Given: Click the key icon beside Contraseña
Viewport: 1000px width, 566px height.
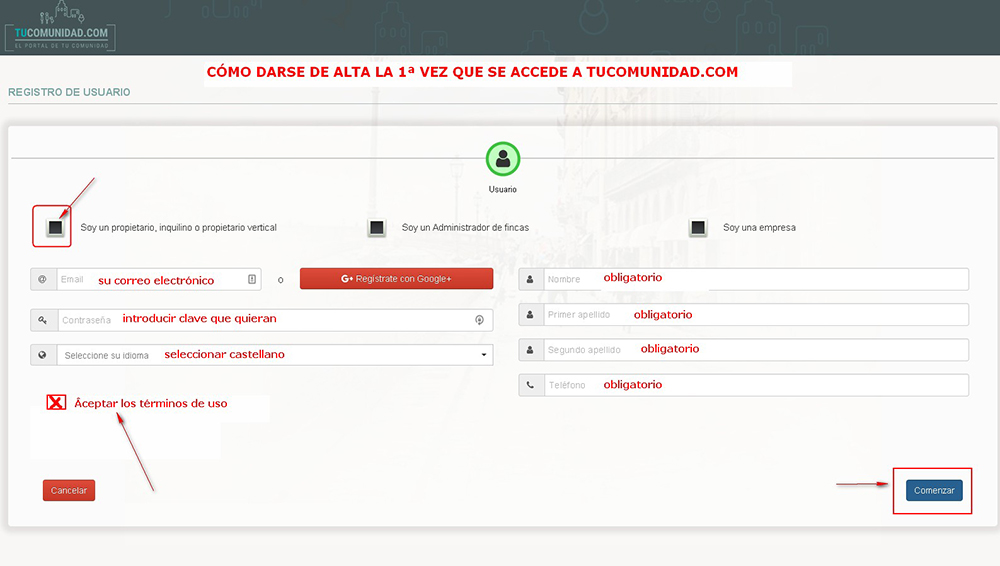Looking at the screenshot, I should click(43, 320).
